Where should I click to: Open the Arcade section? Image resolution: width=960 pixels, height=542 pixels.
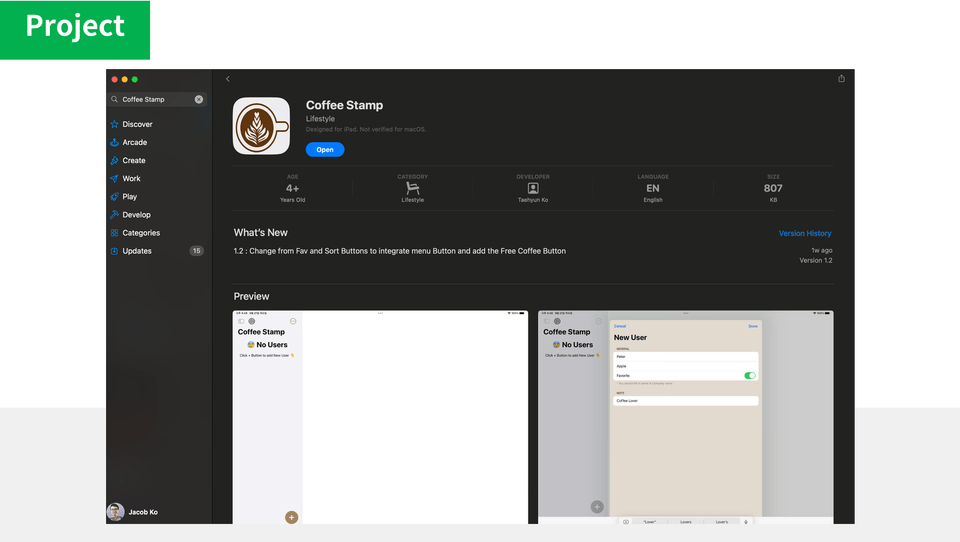click(x=135, y=142)
